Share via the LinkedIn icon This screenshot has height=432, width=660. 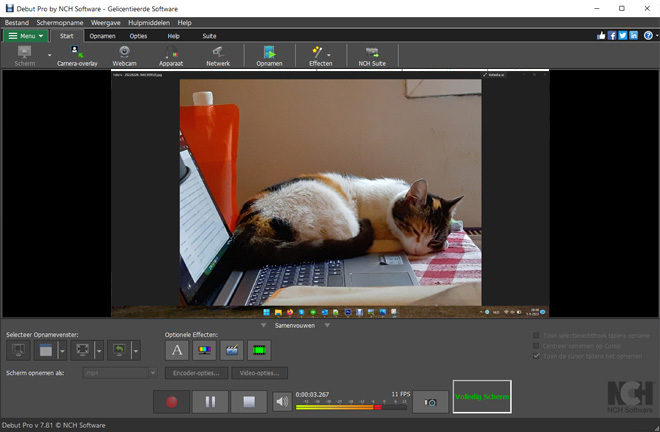[x=633, y=36]
